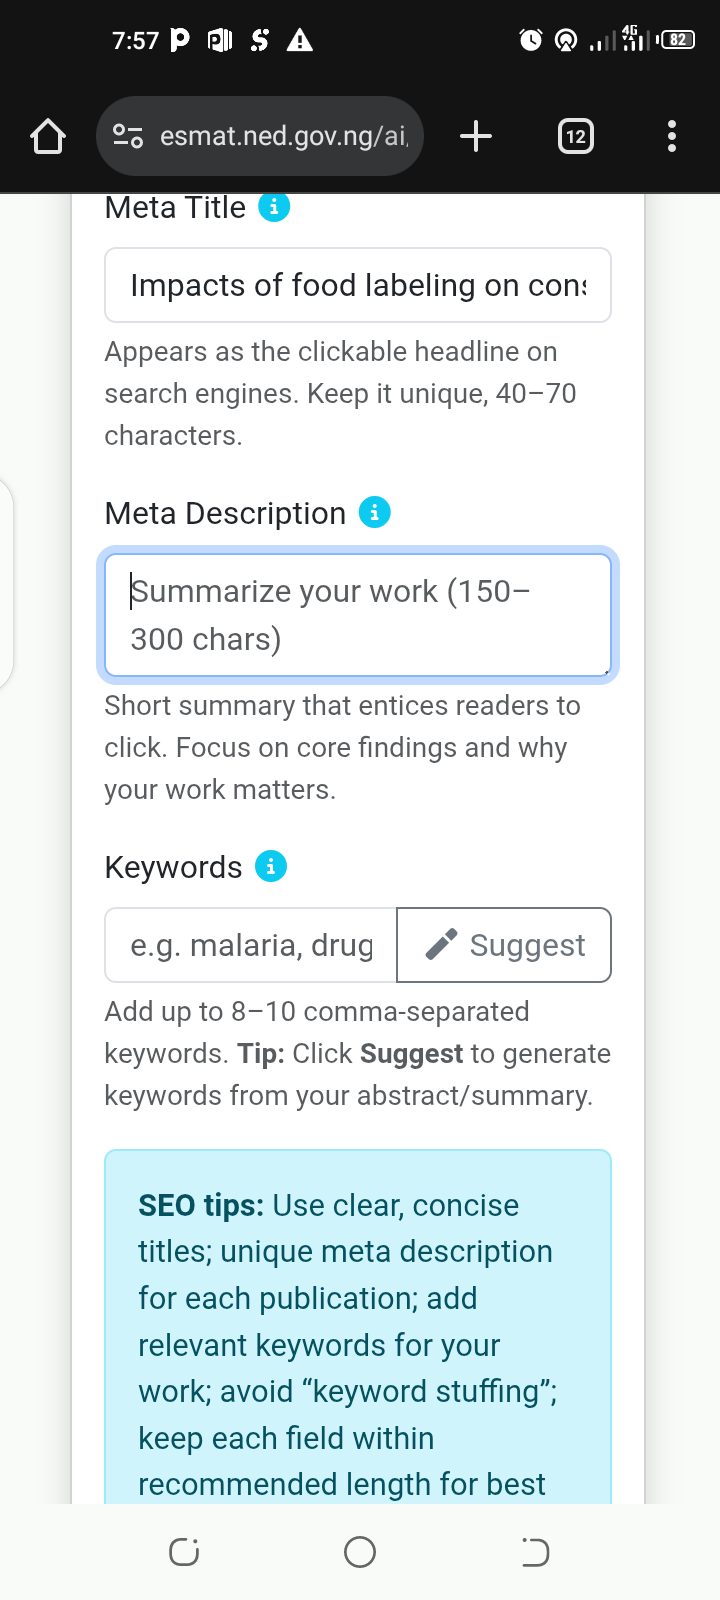Open site info icon in address bar
This screenshot has height=1600, width=720.
(x=128, y=136)
